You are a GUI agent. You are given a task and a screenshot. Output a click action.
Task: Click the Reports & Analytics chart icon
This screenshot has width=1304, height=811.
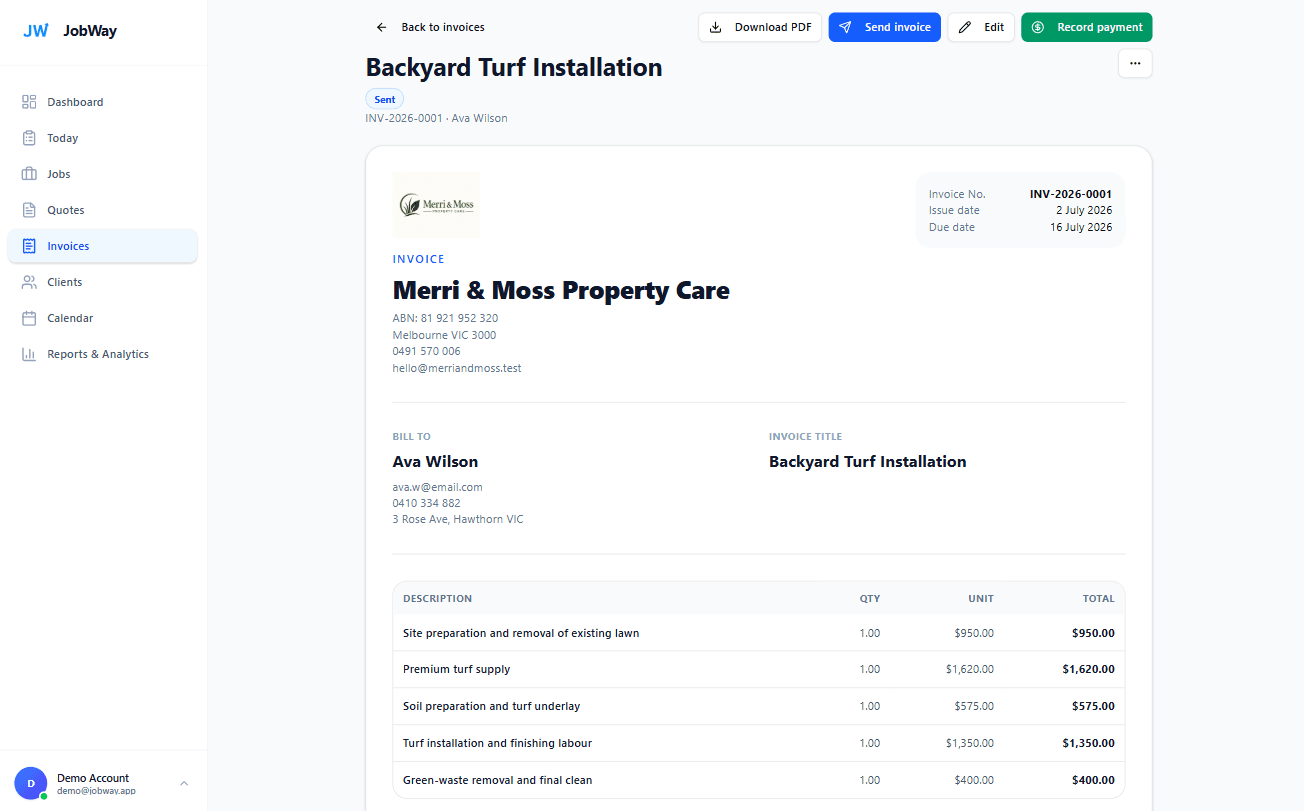coord(29,354)
